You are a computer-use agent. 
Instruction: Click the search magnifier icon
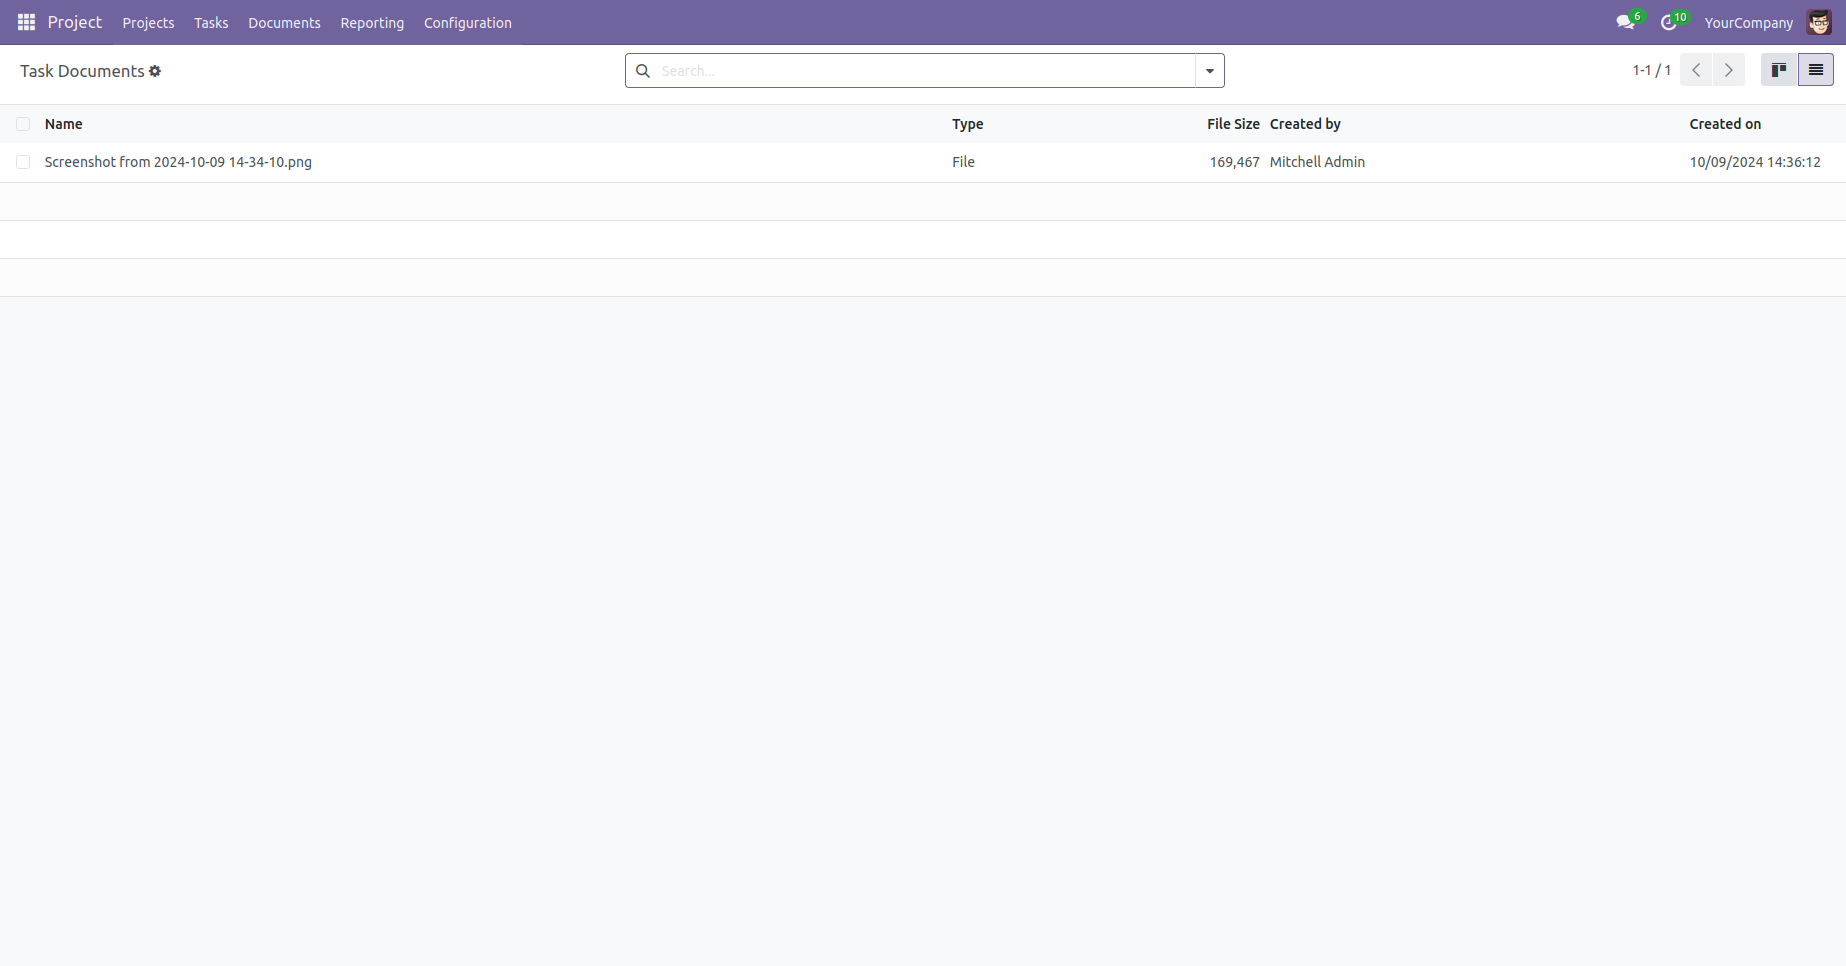click(643, 71)
